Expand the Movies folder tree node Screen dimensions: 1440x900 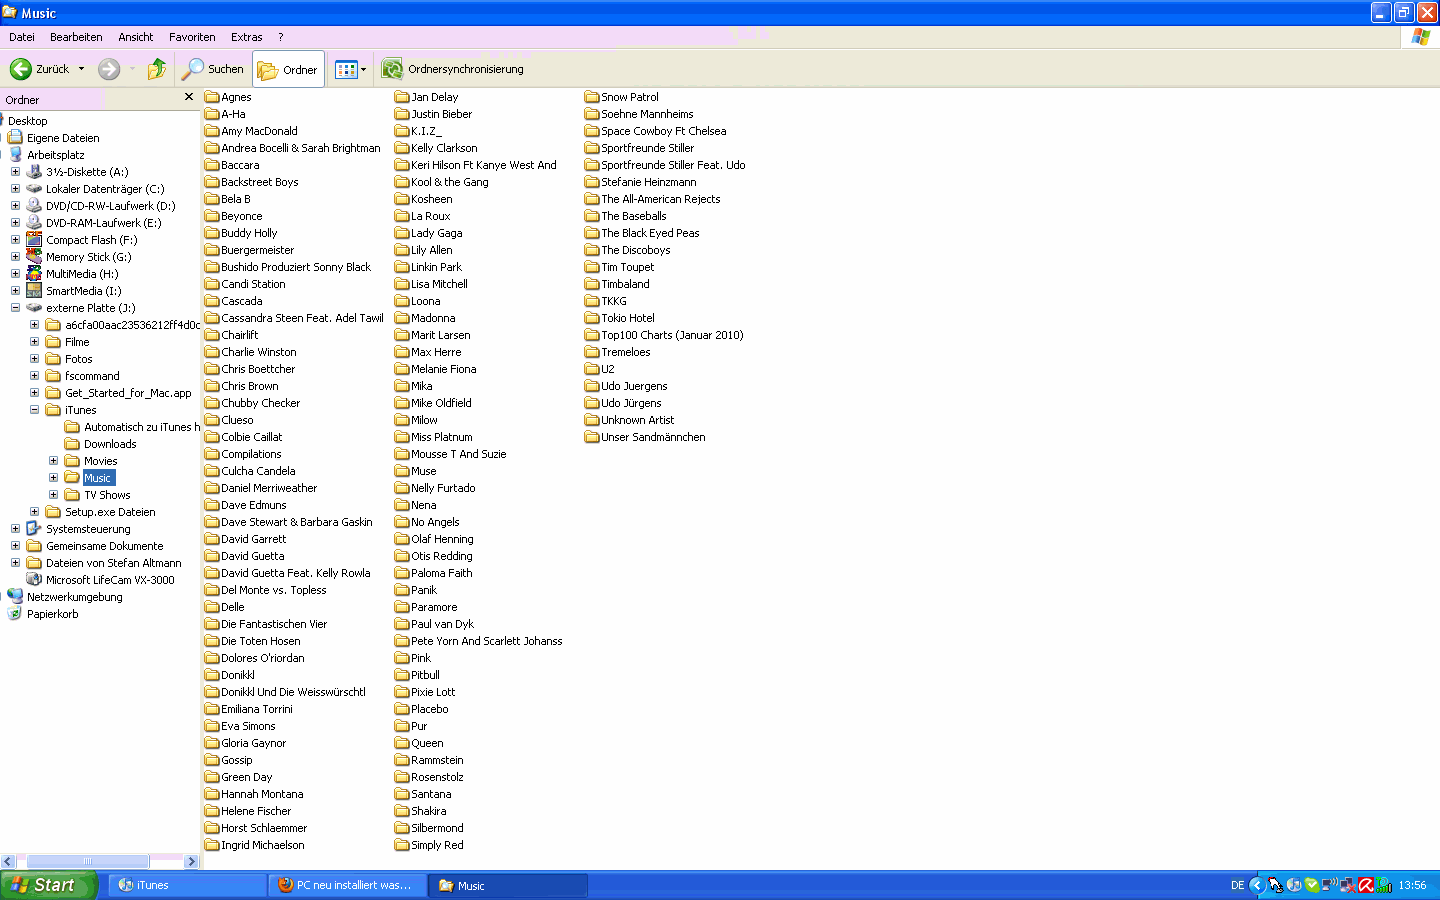53,461
